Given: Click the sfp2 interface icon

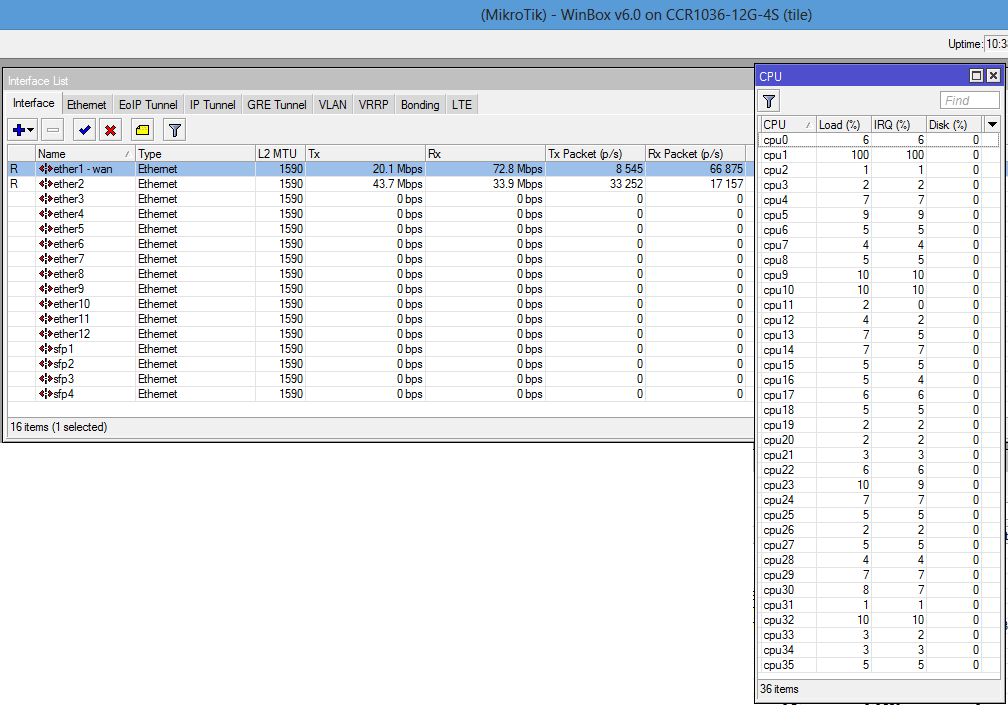Looking at the screenshot, I should click(46, 364).
